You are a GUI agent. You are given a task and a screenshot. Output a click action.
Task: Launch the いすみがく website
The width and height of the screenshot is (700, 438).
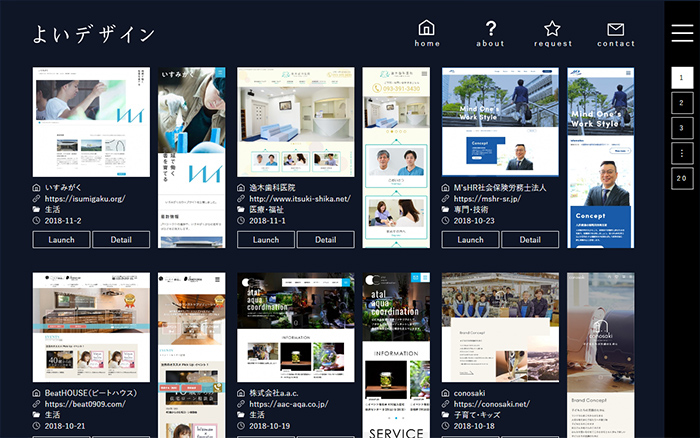(x=62, y=240)
